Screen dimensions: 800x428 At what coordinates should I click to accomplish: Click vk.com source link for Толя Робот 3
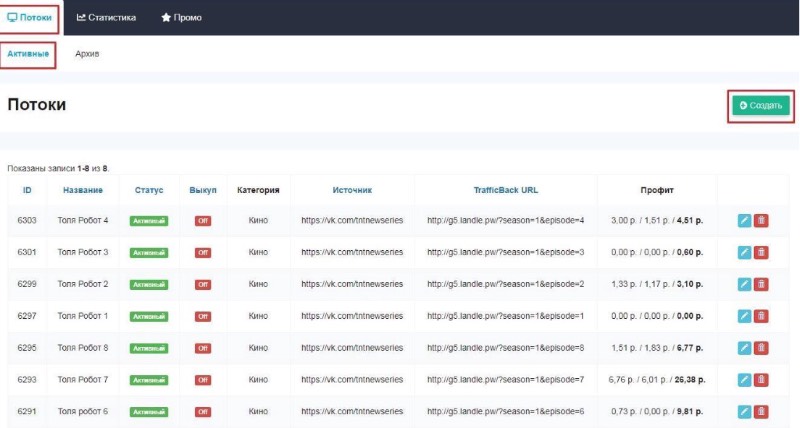pos(352,252)
